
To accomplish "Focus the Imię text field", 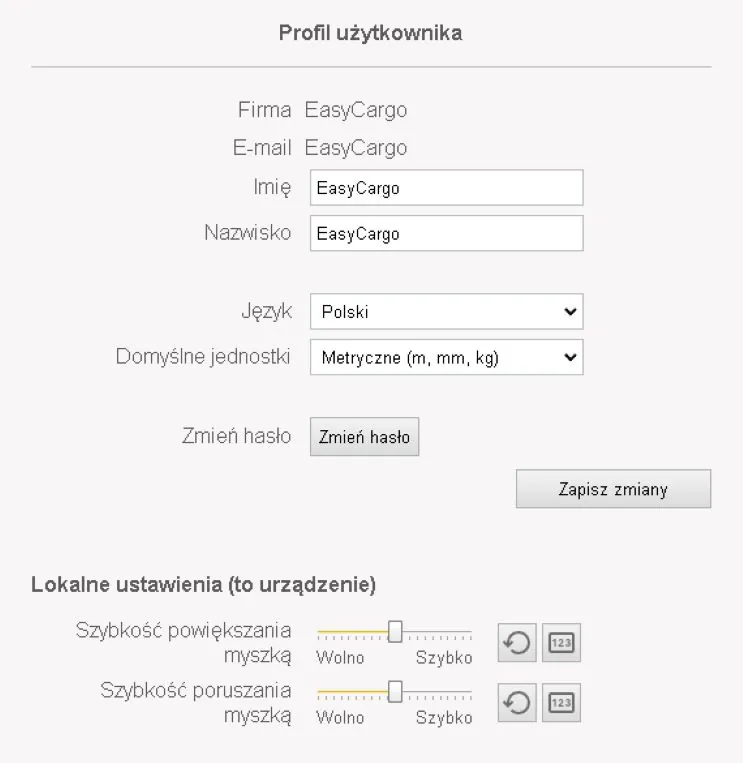I will click(x=446, y=188).
